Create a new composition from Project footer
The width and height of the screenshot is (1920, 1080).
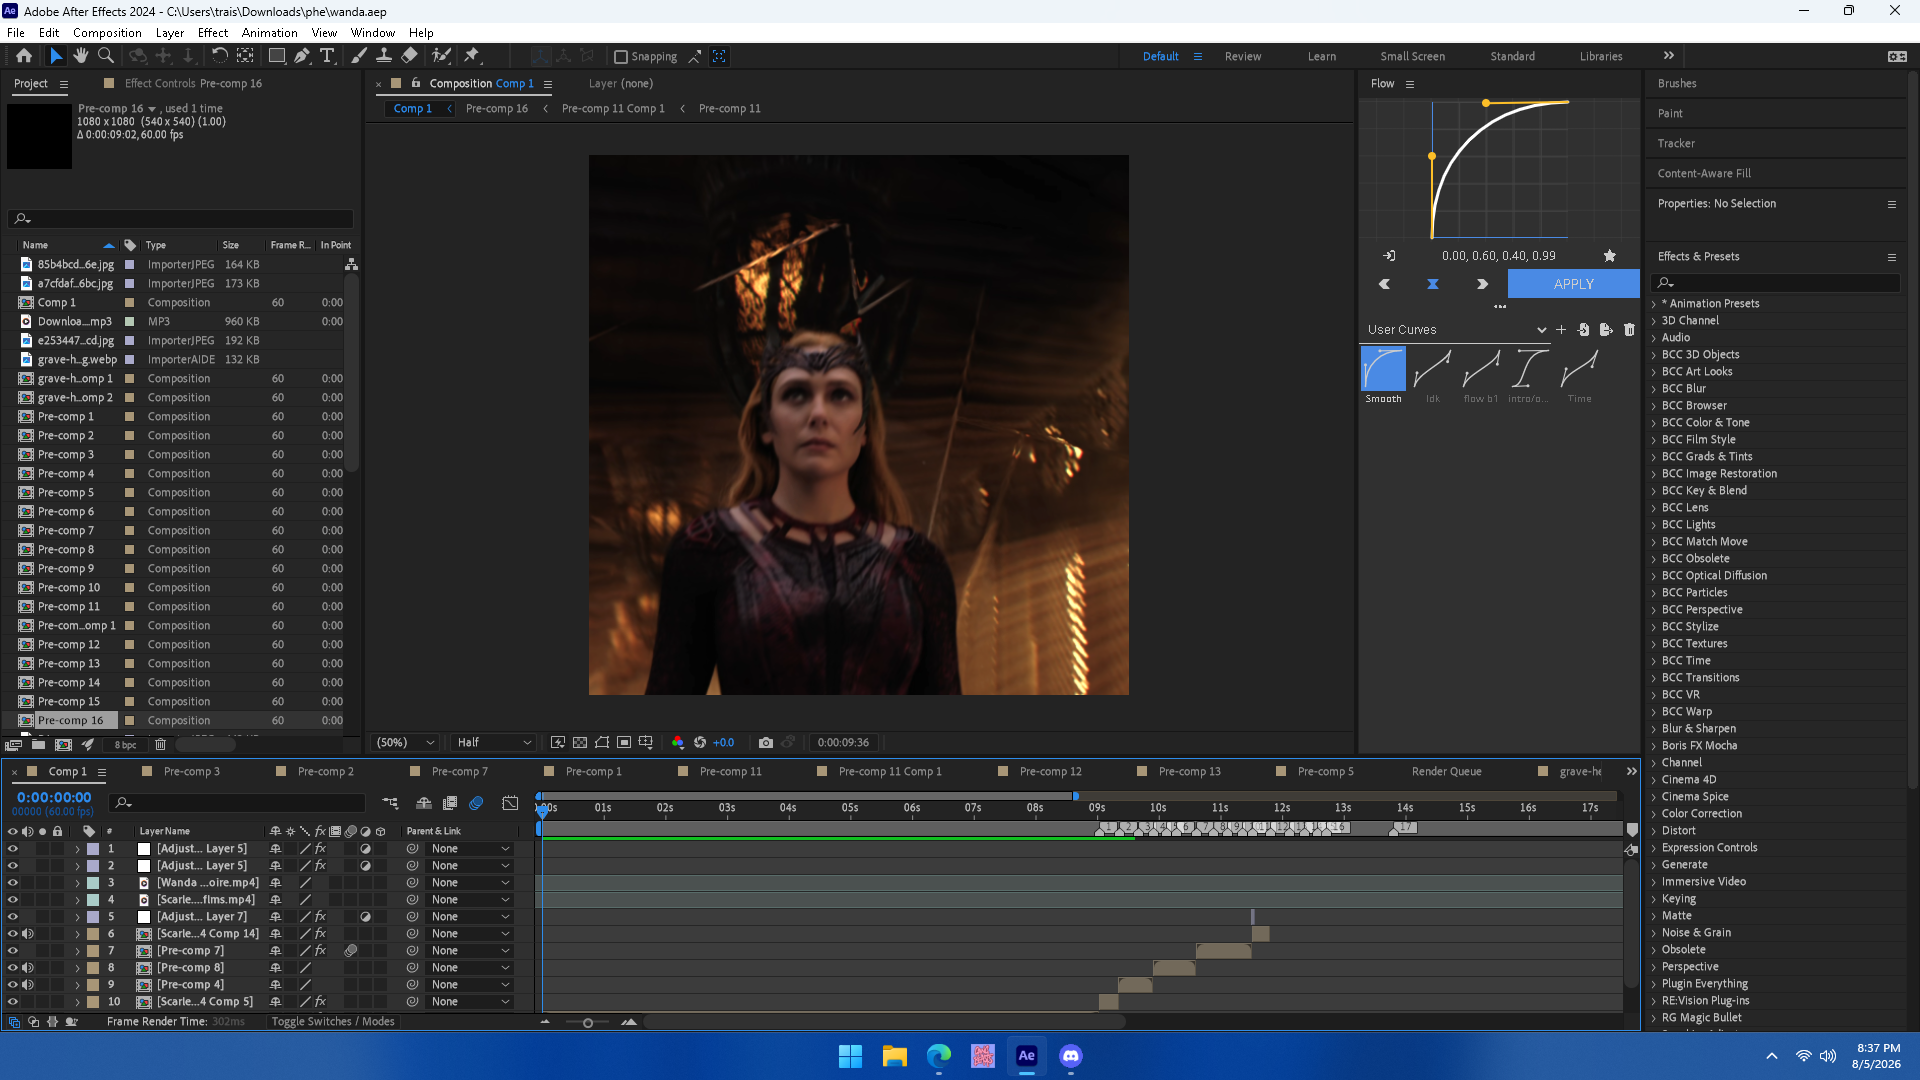[x=63, y=744]
